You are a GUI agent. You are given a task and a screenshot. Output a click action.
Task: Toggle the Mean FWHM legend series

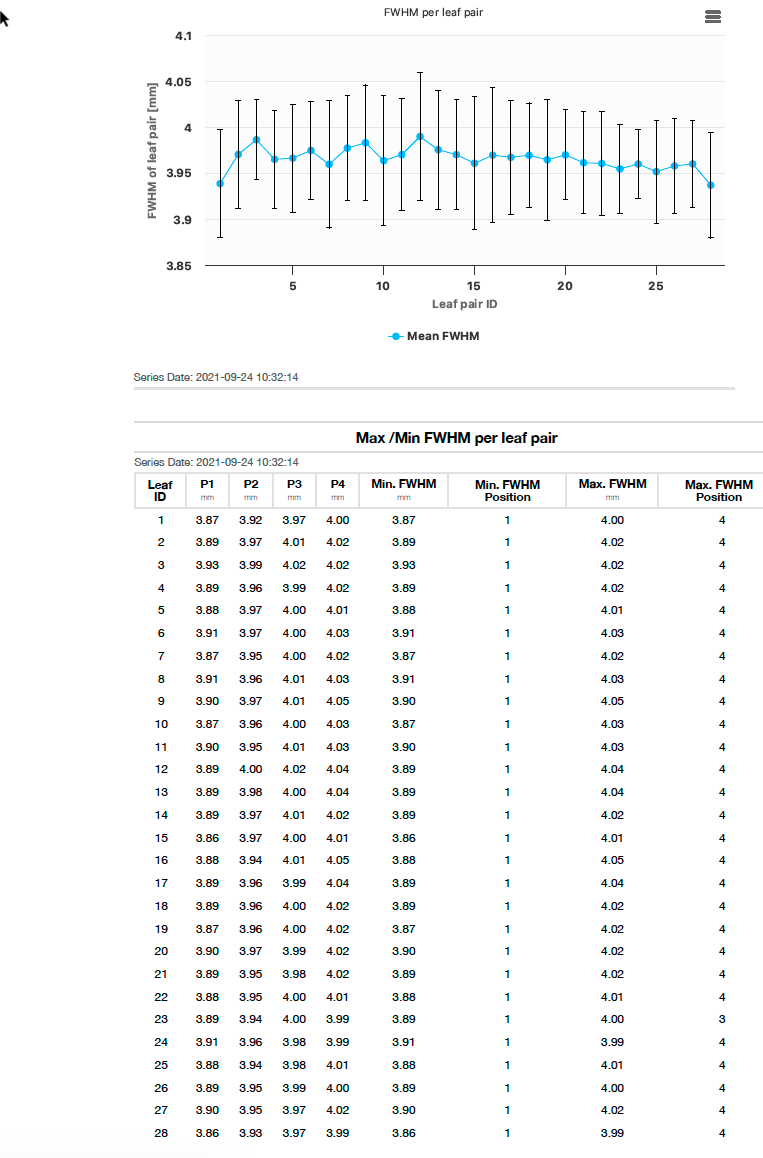[x=442, y=336]
